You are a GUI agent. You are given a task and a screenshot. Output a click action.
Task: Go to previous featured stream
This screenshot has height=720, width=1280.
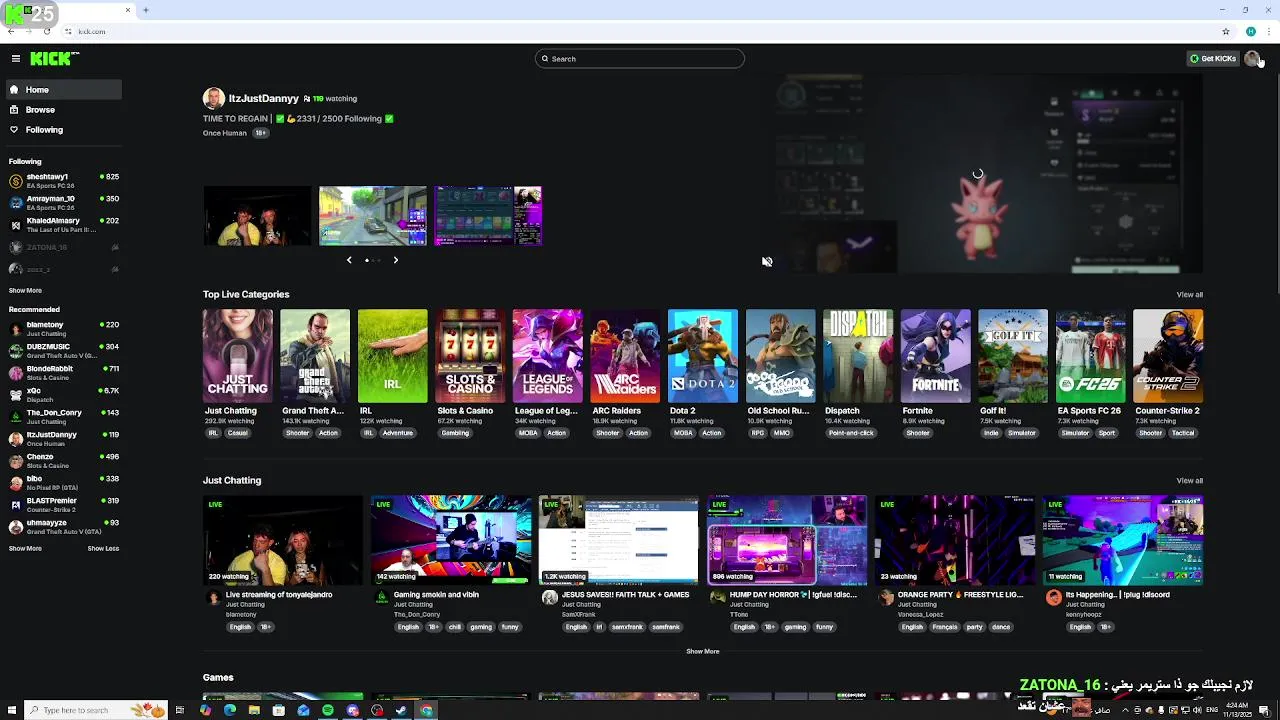tap(349, 260)
